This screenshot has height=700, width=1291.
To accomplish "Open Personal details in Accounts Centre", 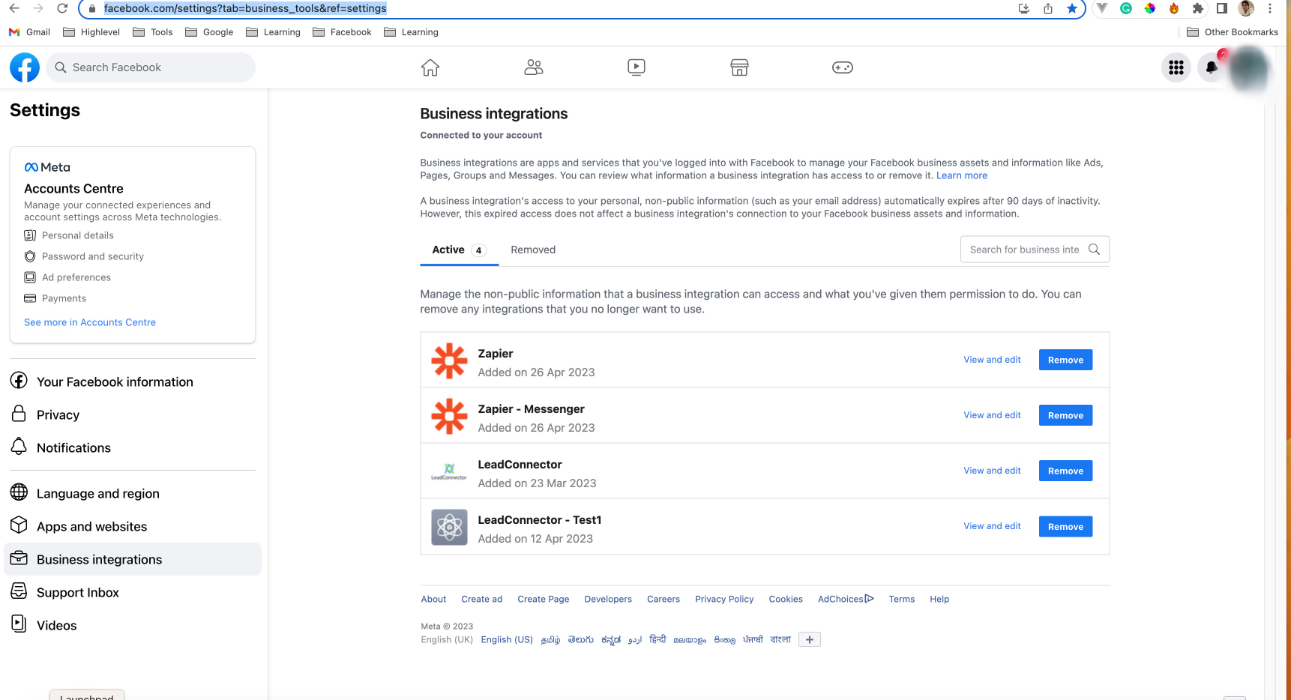I will coord(69,236).
